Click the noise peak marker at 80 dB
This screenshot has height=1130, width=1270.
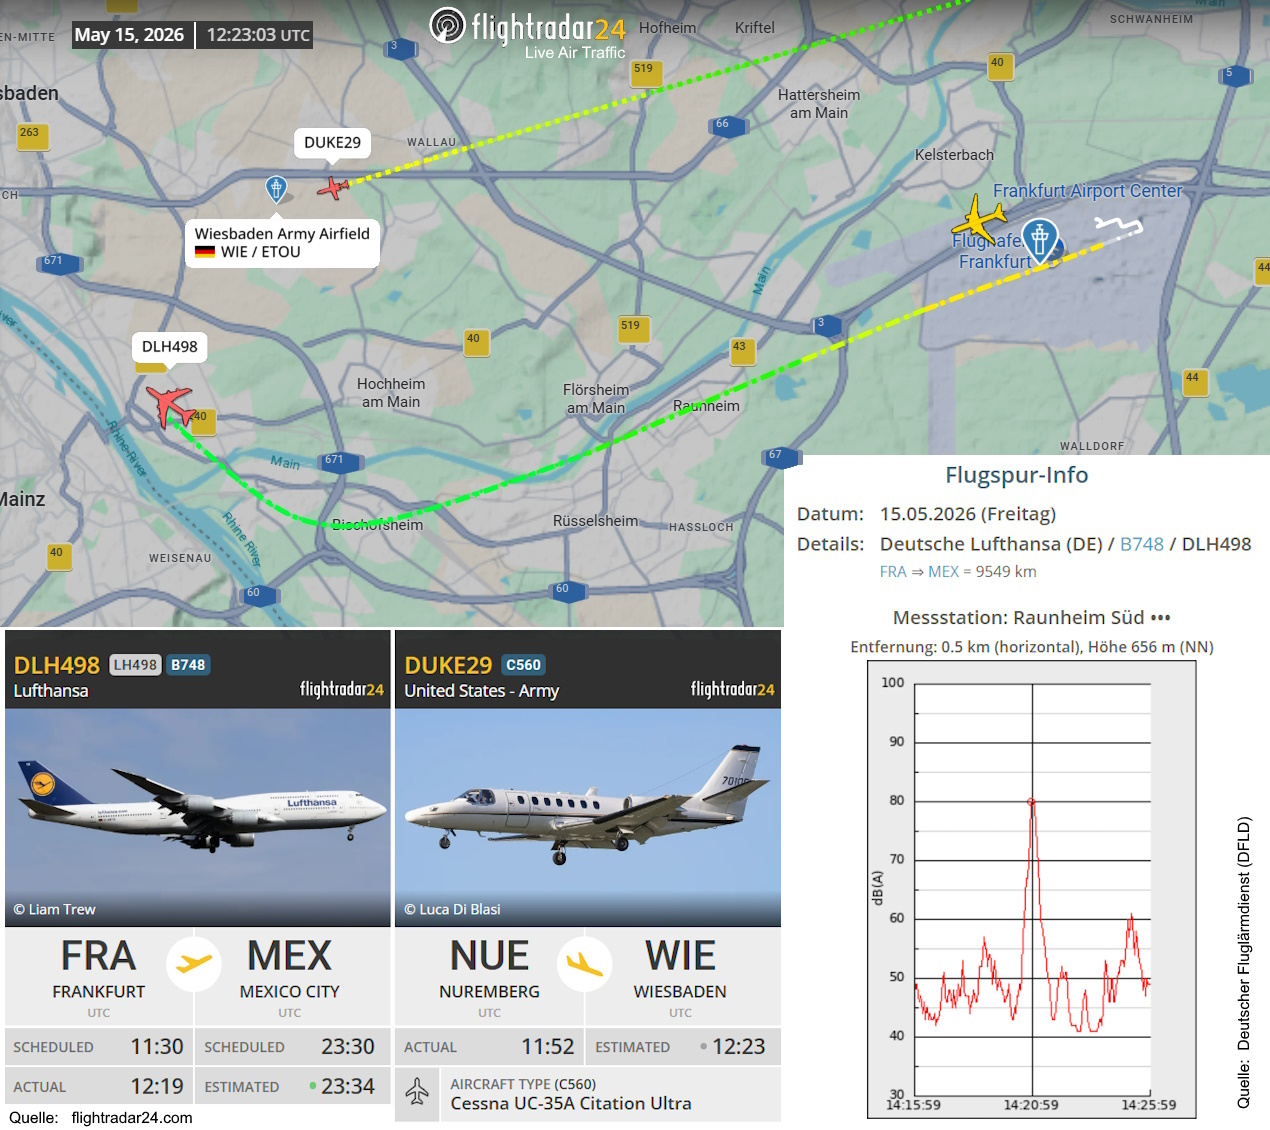click(1031, 802)
